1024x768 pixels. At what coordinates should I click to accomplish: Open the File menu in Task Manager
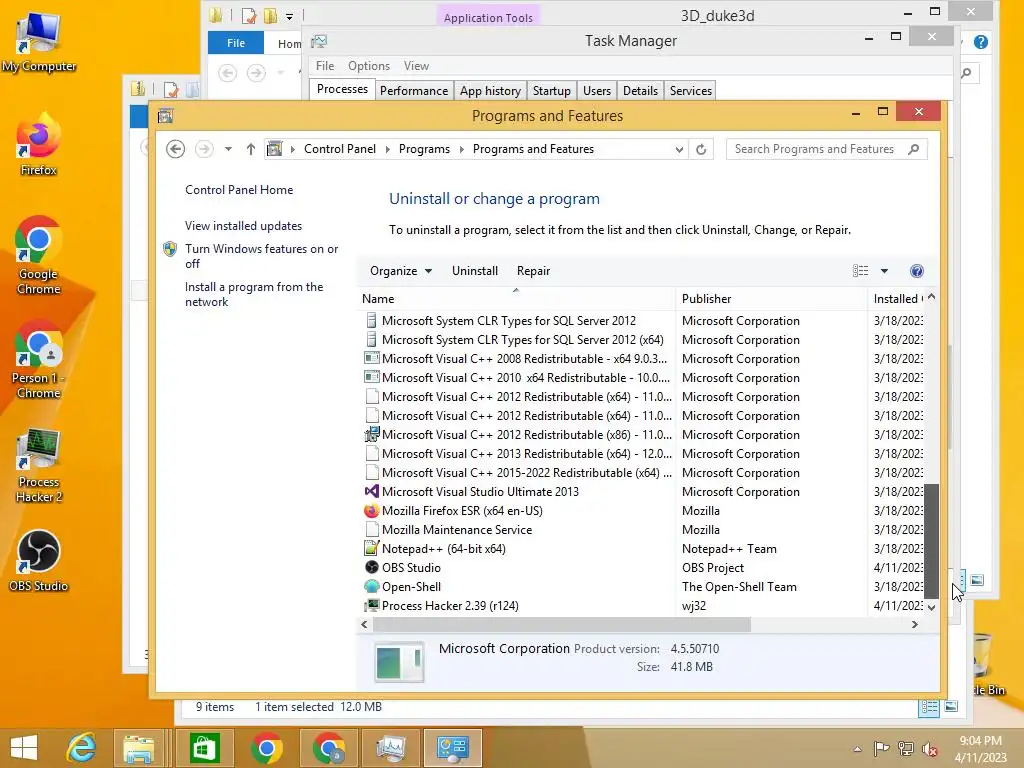pyautogui.click(x=325, y=66)
